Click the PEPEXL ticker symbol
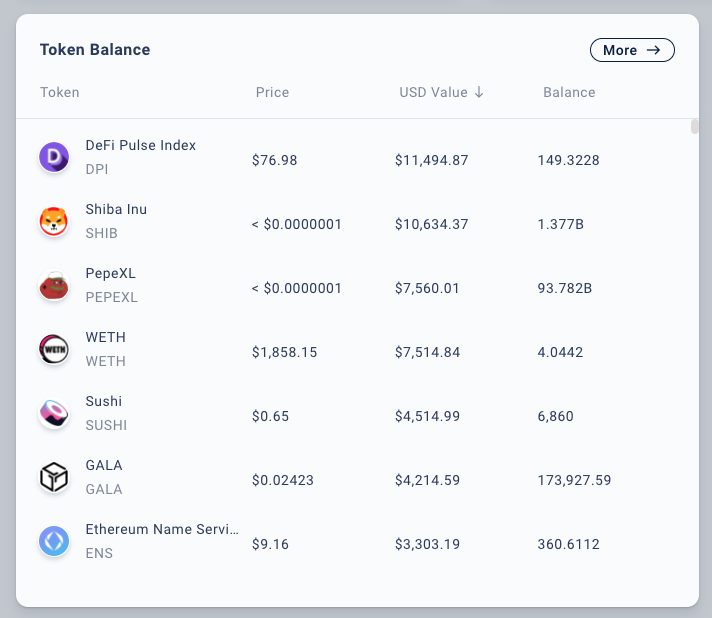This screenshot has width=712, height=618. [x=112, y=297]
